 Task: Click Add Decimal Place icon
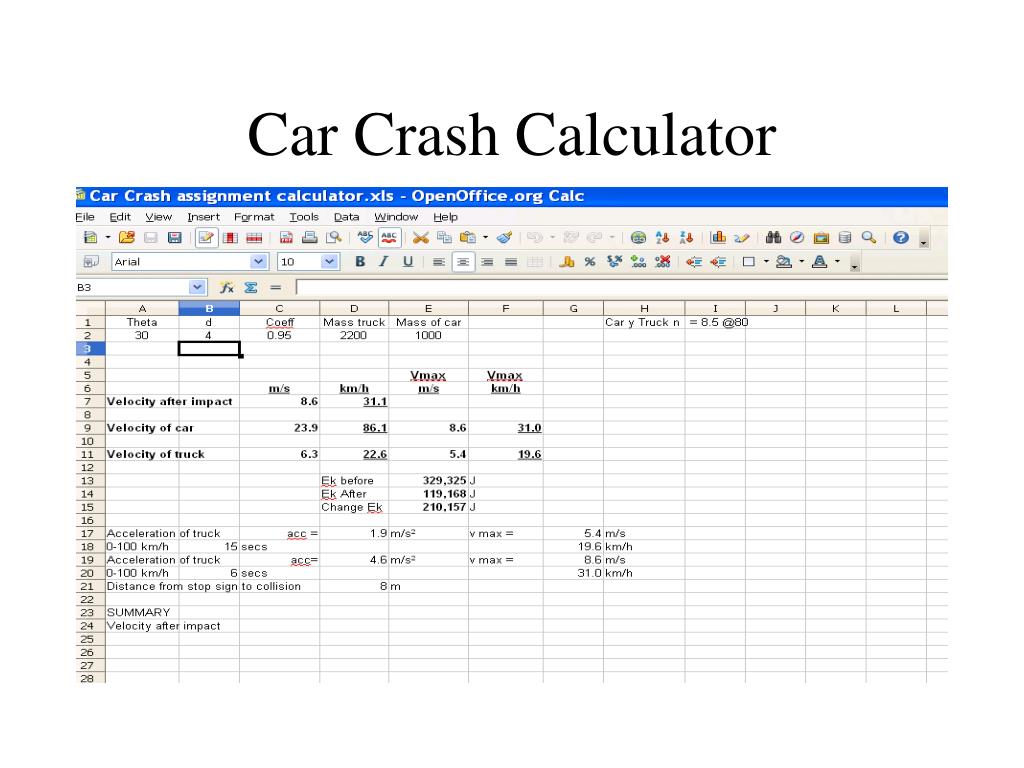pyautogui.click(x=639, y=262)
